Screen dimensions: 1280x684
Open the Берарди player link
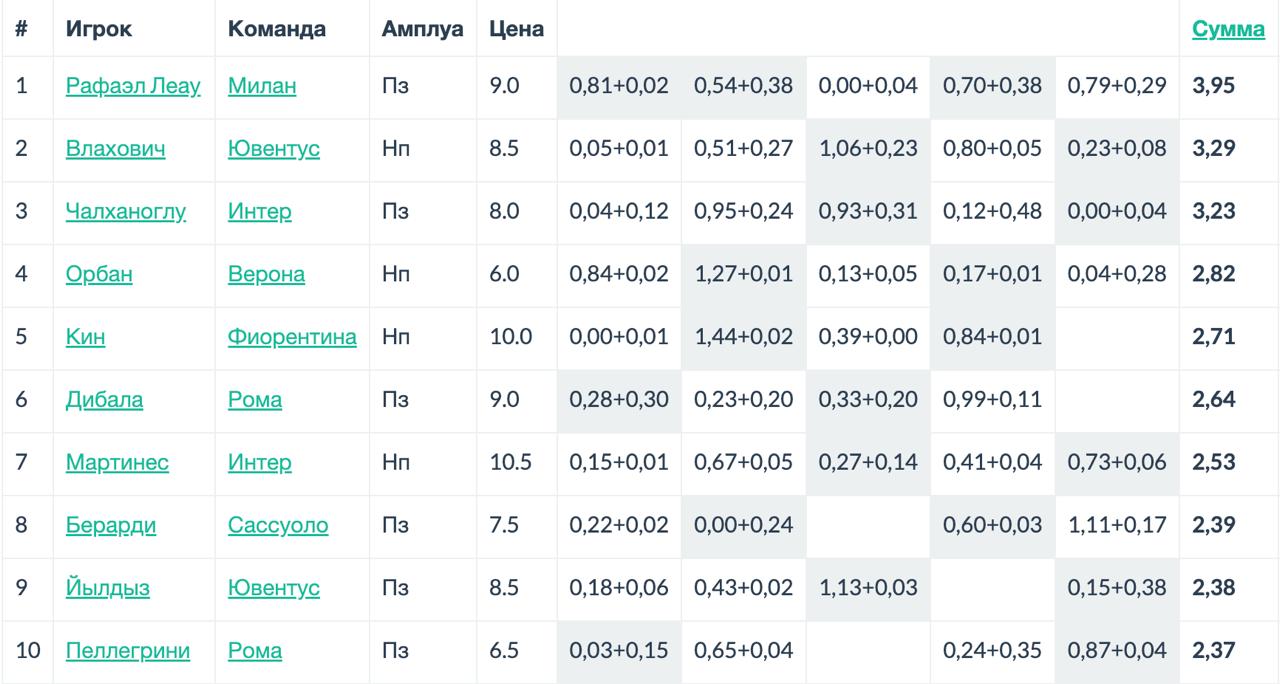[111, 525]
